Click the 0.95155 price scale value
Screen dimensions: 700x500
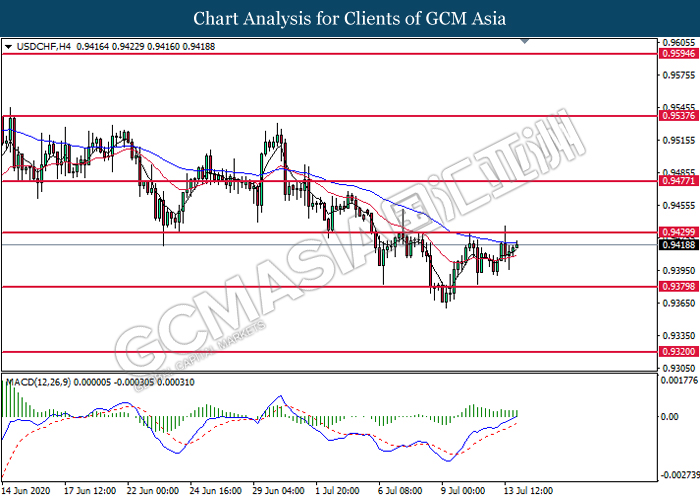679,140
